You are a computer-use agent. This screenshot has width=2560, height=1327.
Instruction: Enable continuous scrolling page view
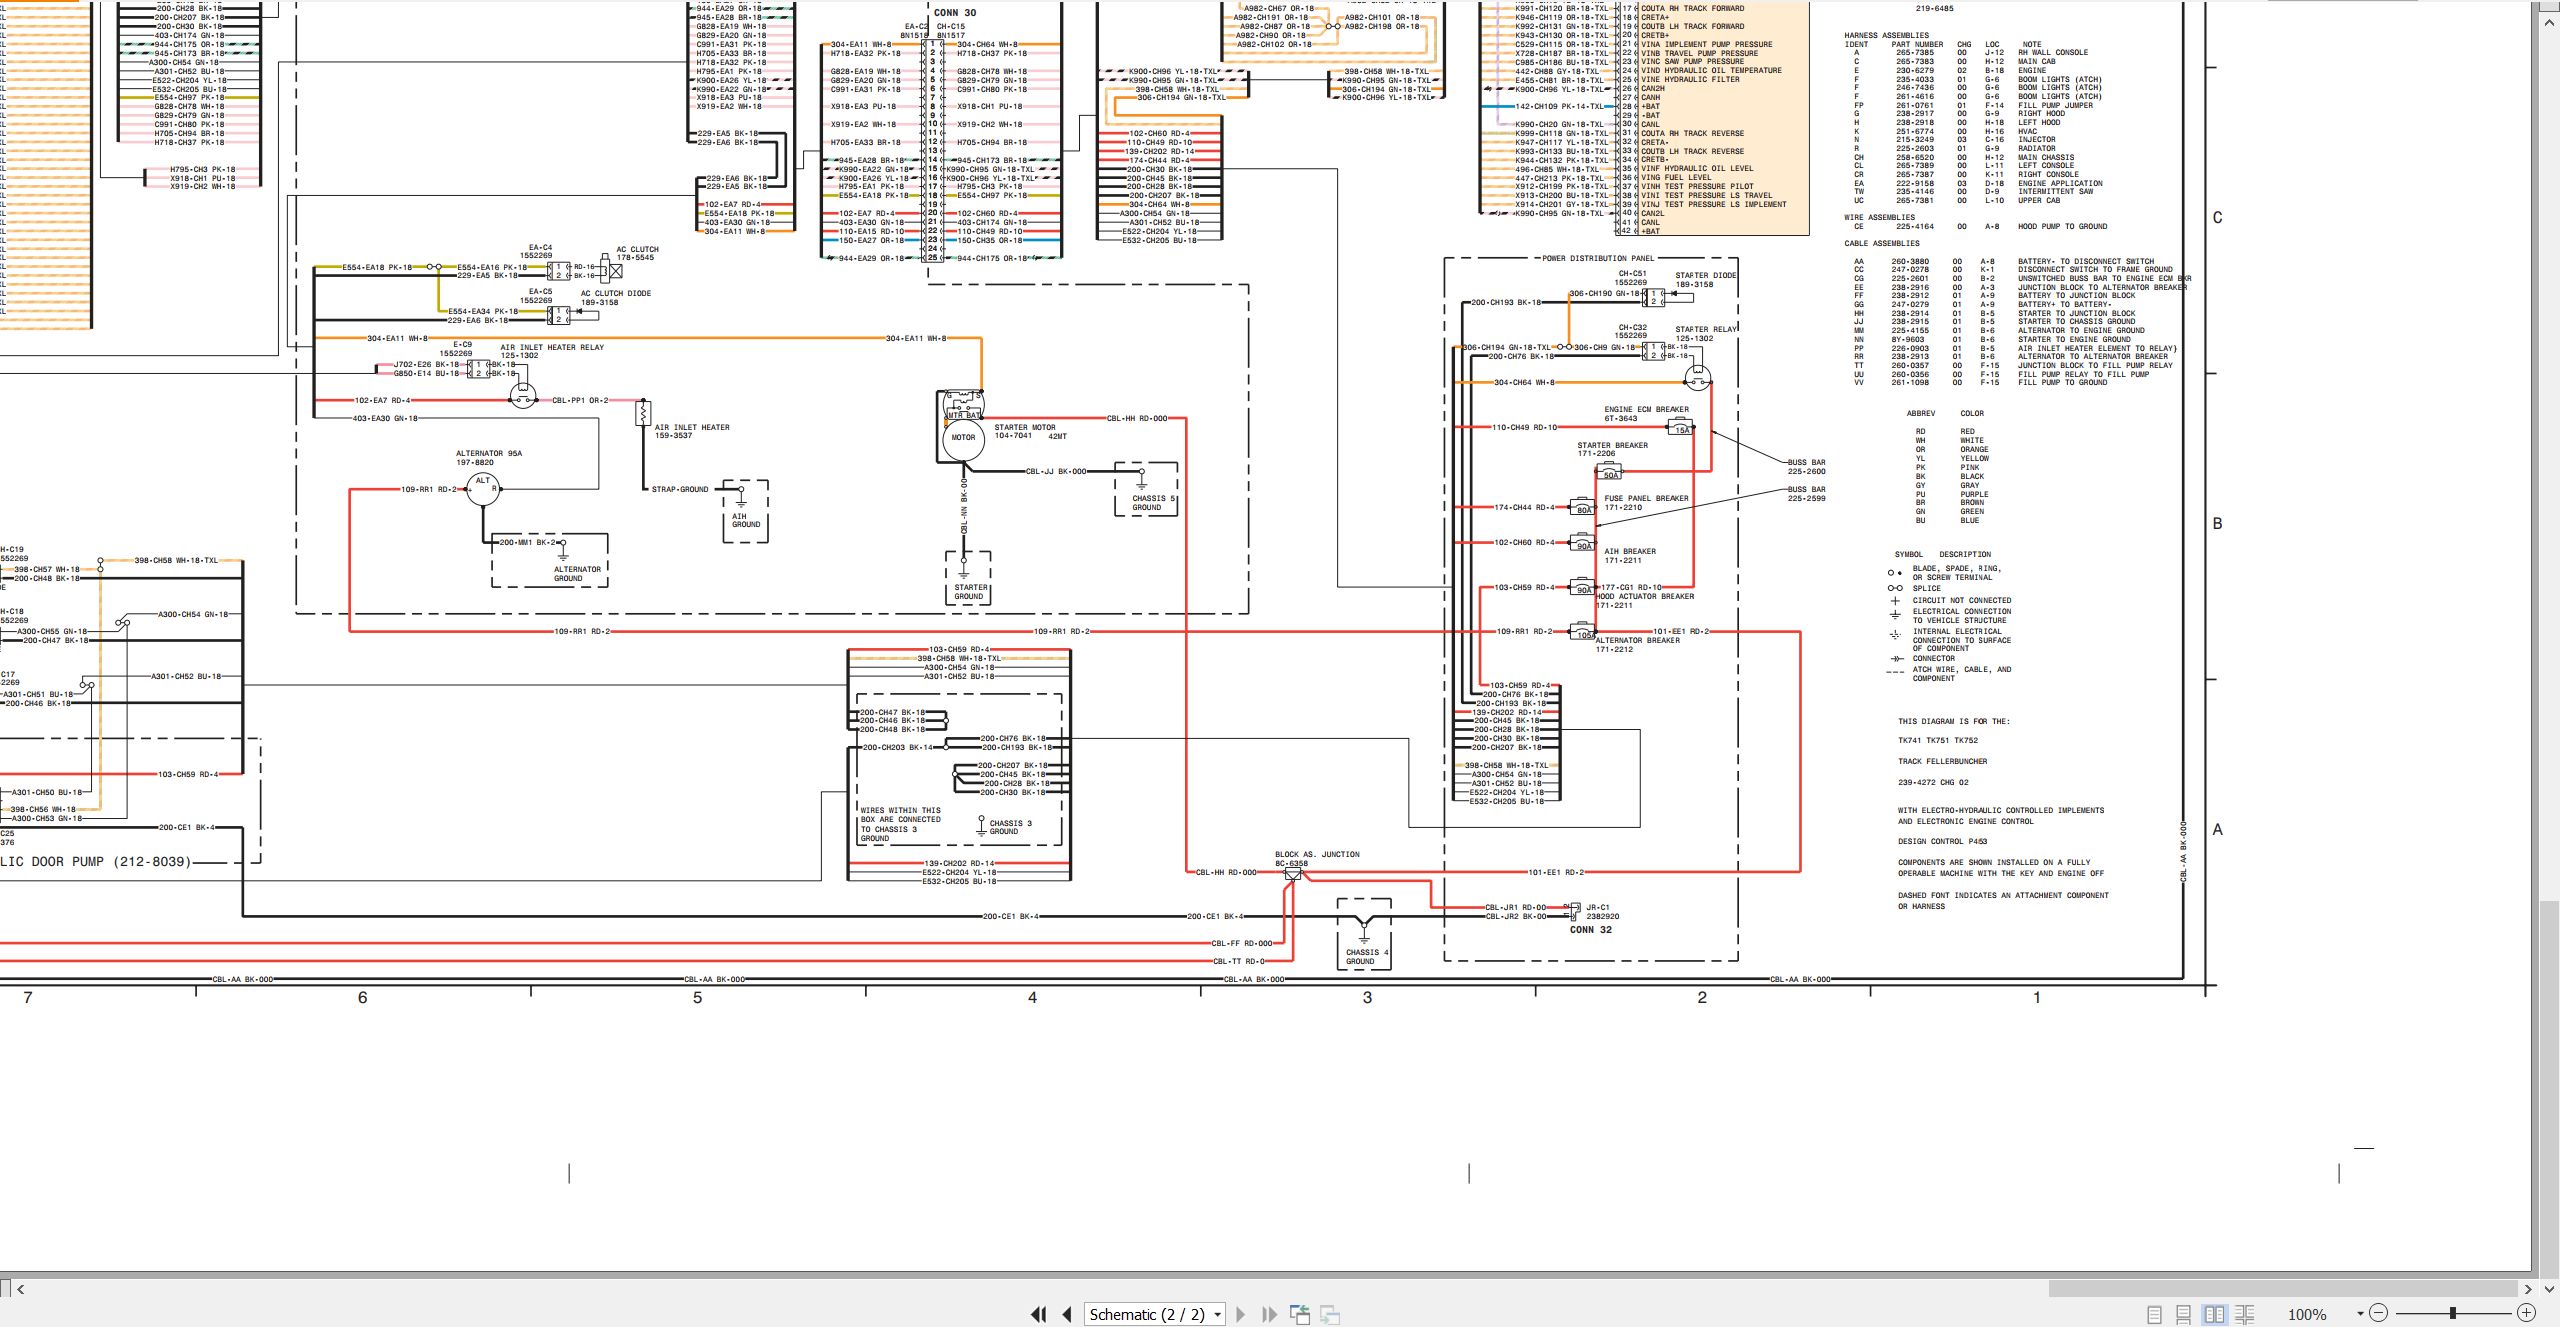(x=2184, y=1314)
